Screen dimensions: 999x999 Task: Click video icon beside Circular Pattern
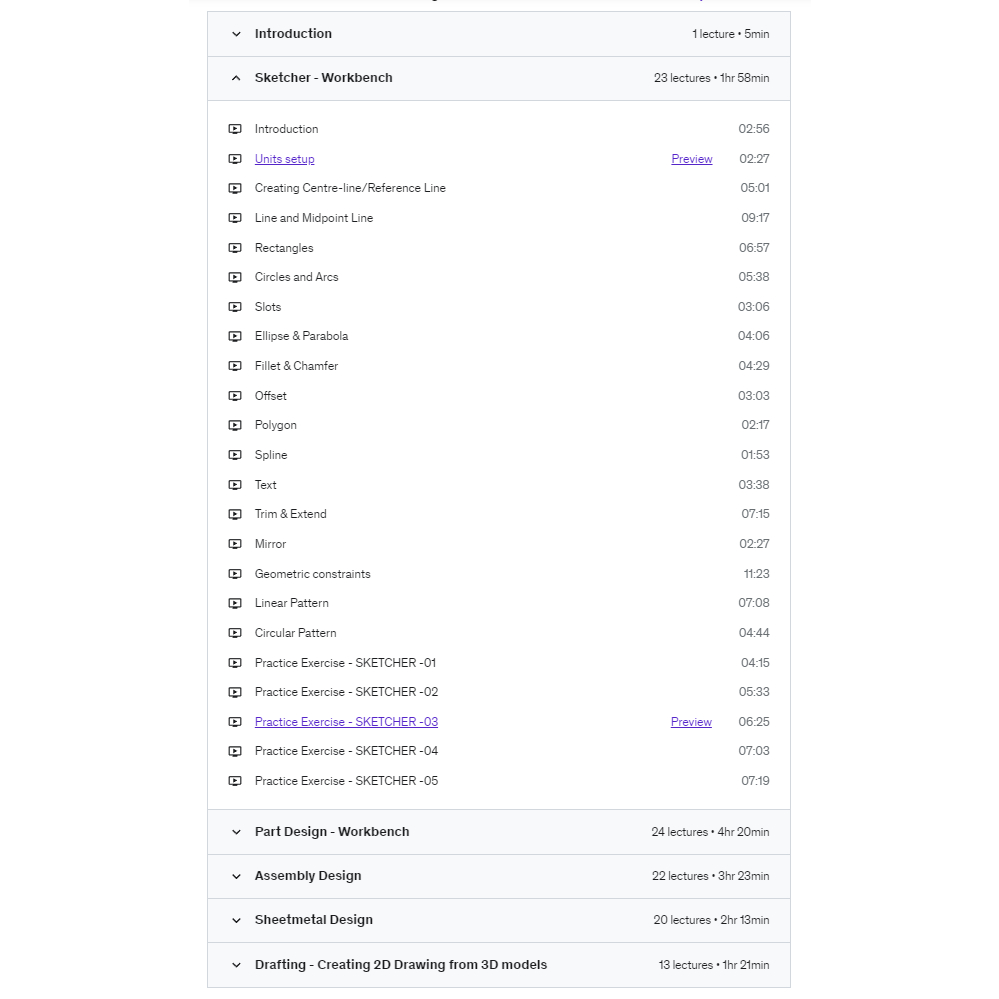[235, 633]
